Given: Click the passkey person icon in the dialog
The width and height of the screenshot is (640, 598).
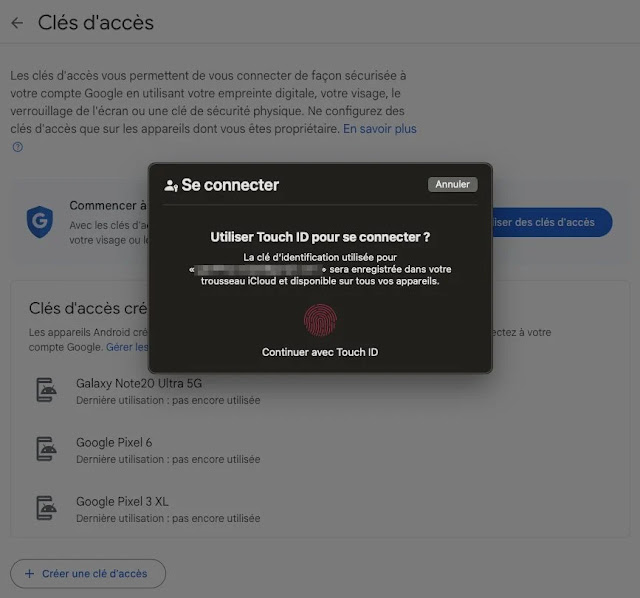Looking at the screenshot, I should 171,186.
